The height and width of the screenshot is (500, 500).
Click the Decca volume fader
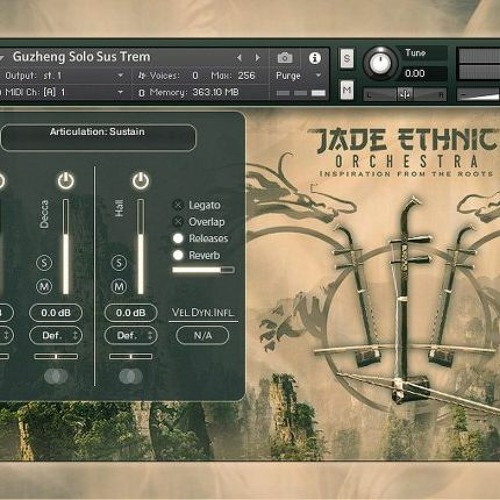pos(66,247)
